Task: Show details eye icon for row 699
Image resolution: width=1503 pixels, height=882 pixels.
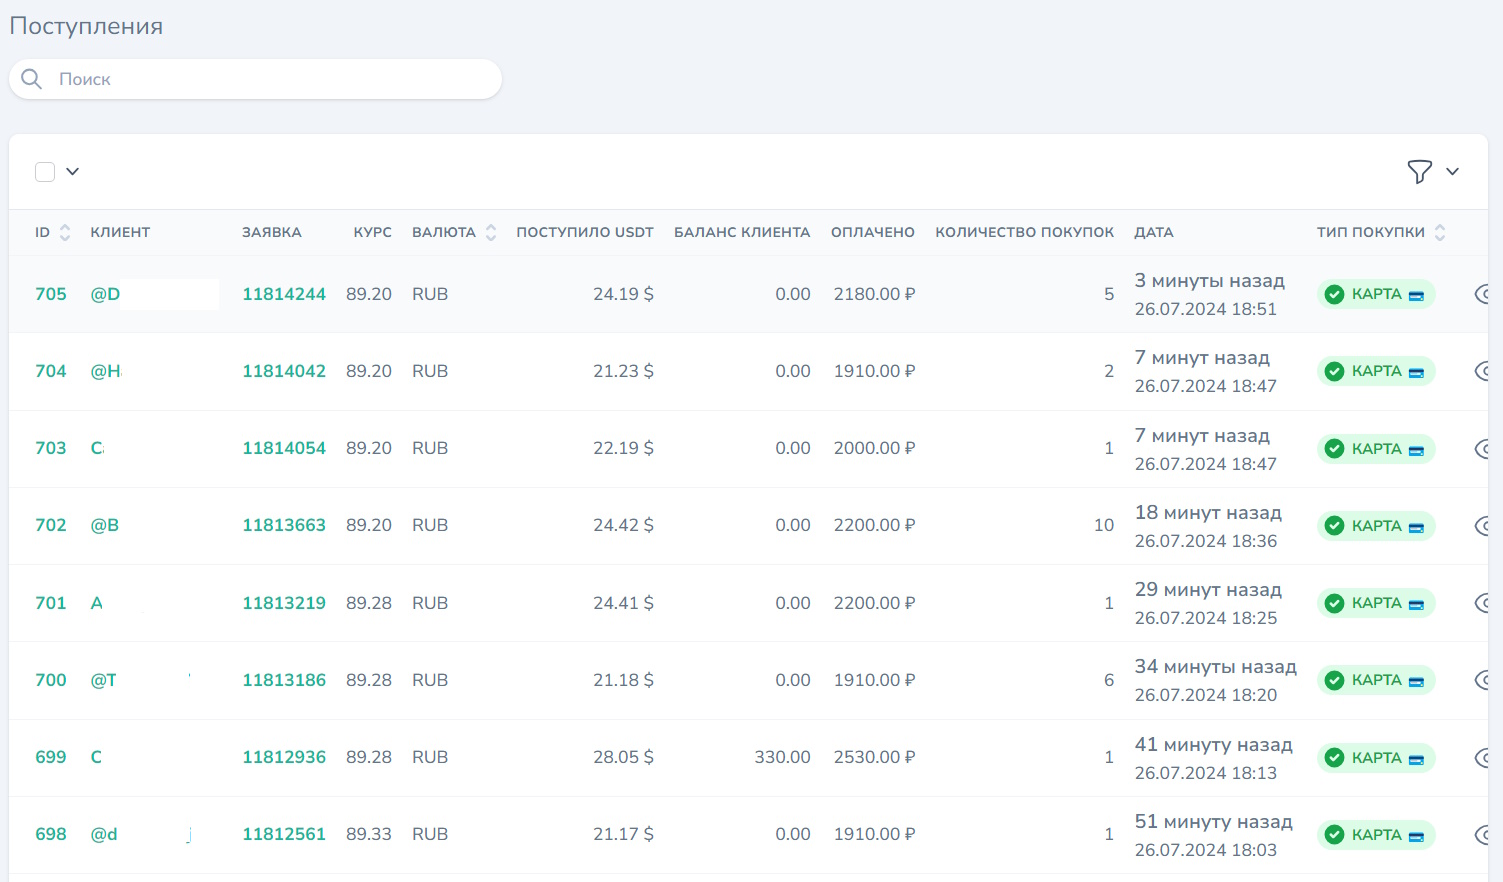Action: click(x=1483, y=757)
